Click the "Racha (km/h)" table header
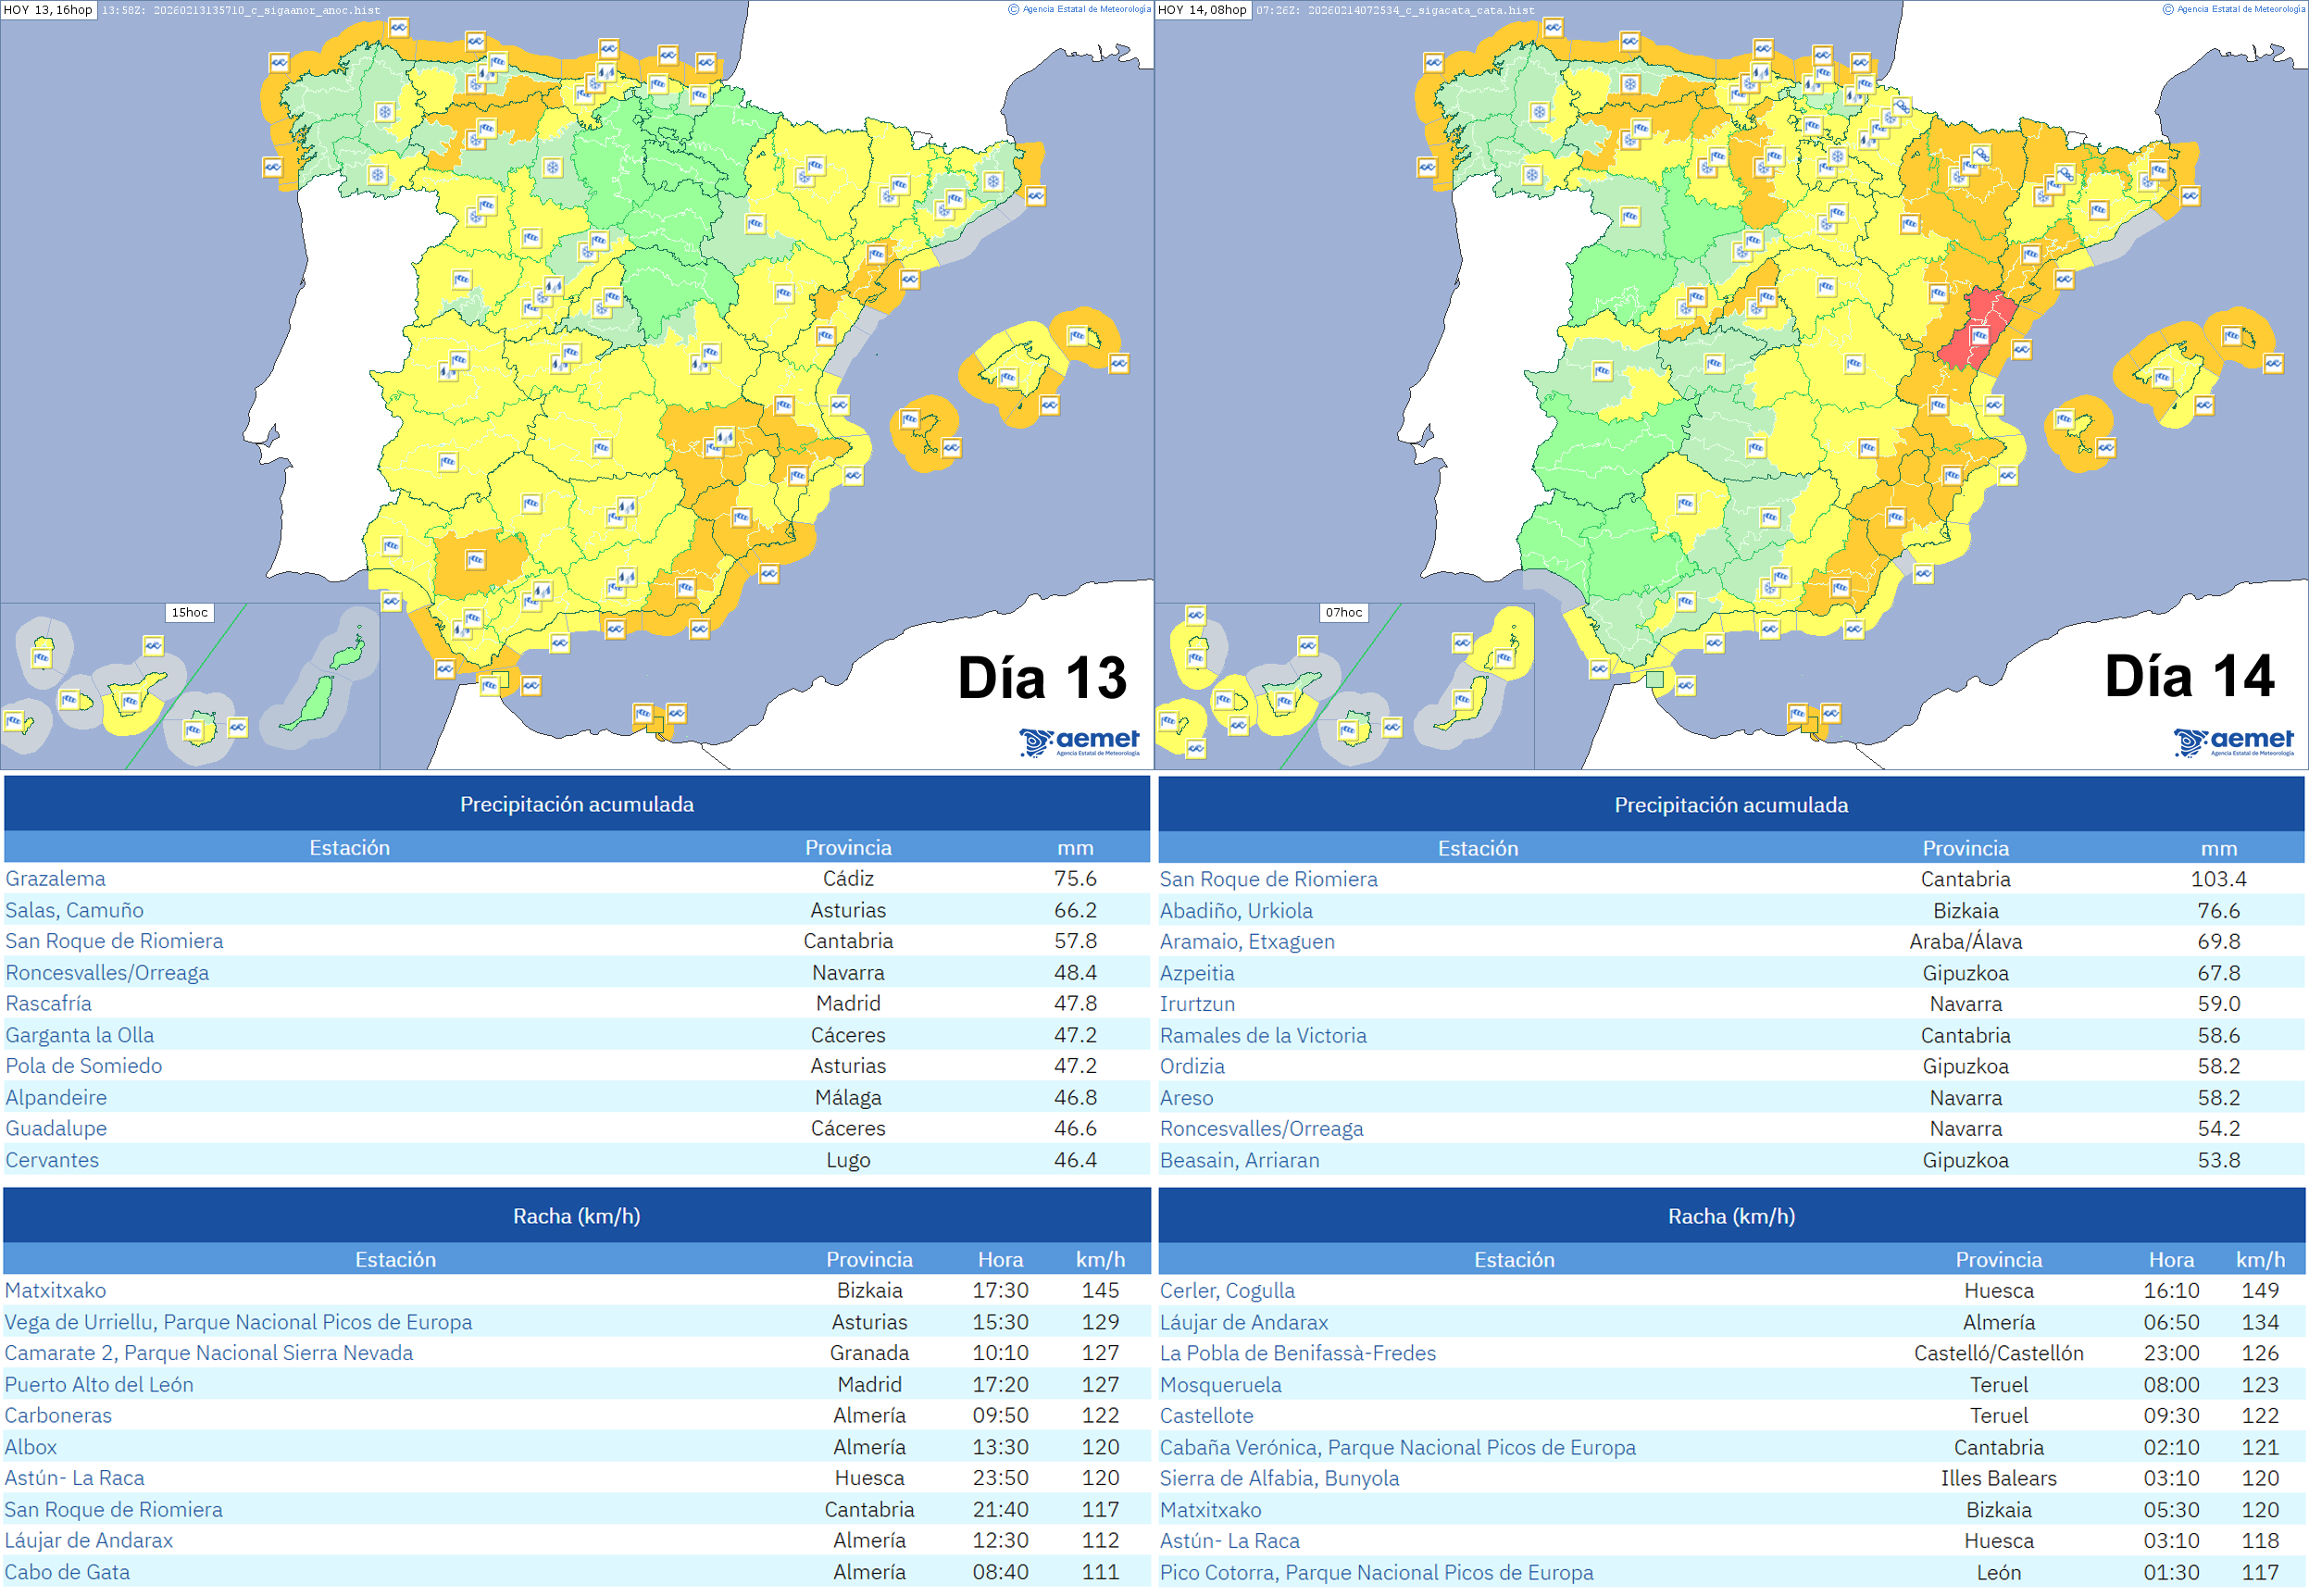2309x1596 pixels. (576, 1216)
